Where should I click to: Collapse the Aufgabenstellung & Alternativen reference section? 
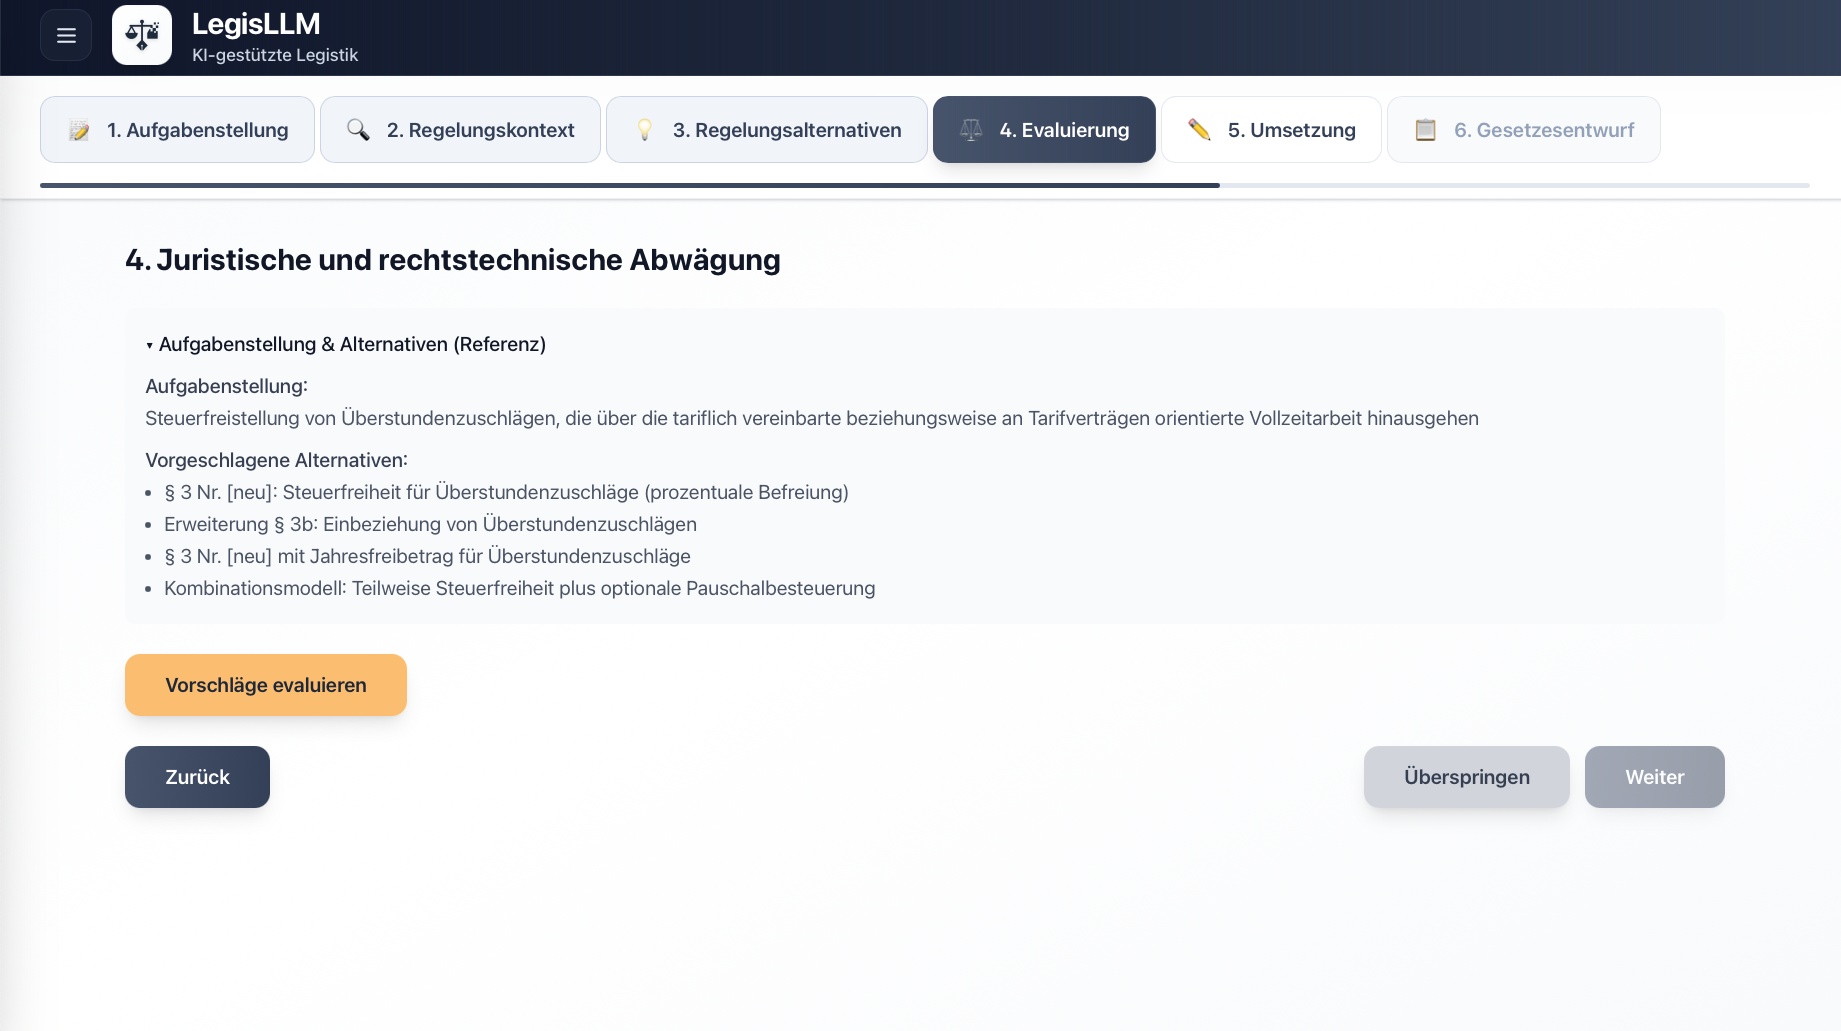point(346,344)
